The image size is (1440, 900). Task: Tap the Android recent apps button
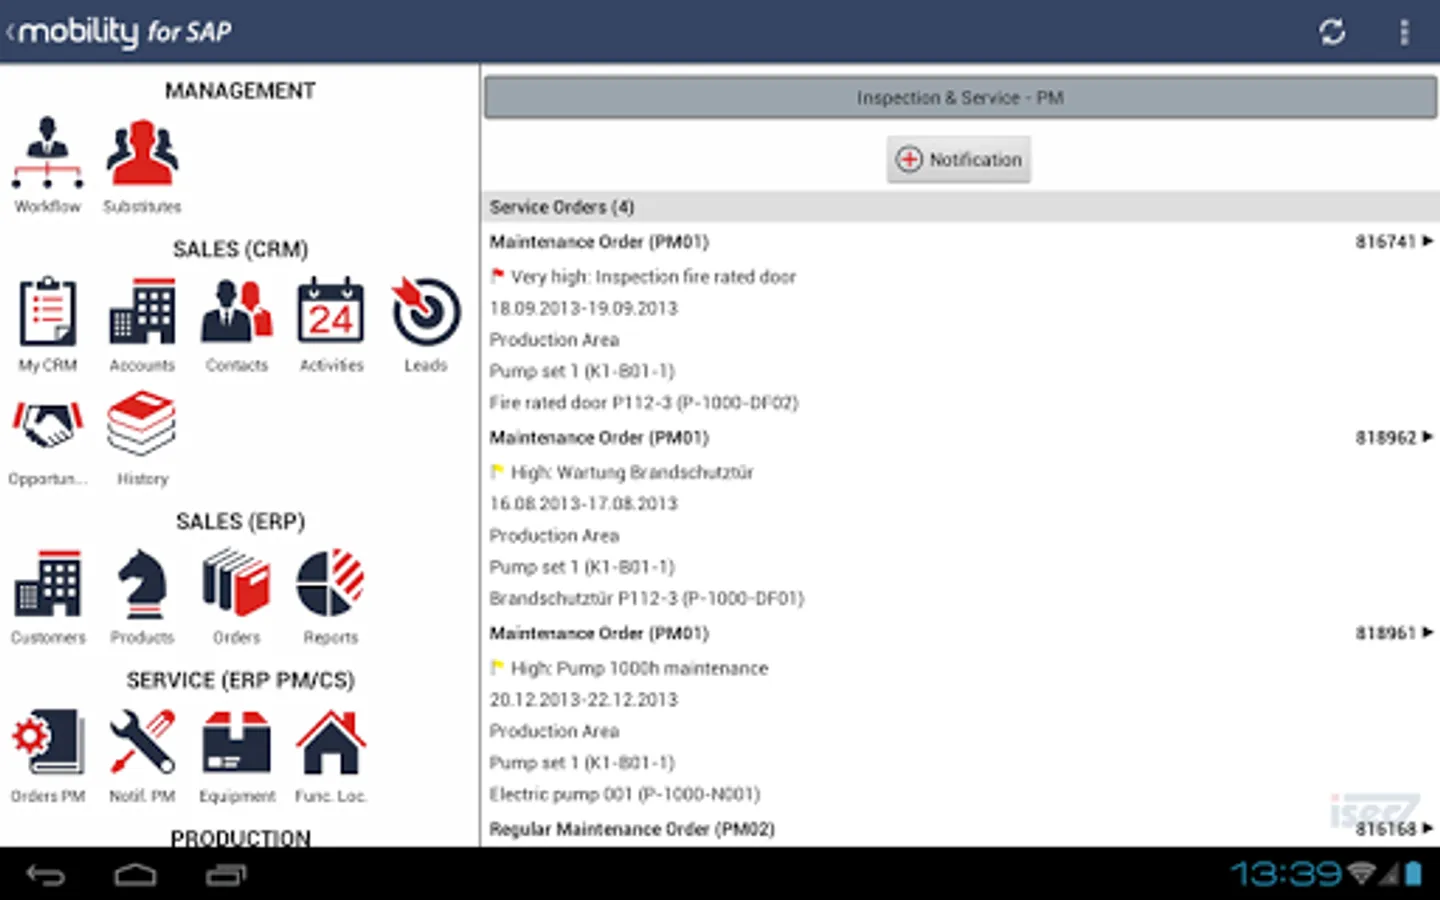coord(226,875)
